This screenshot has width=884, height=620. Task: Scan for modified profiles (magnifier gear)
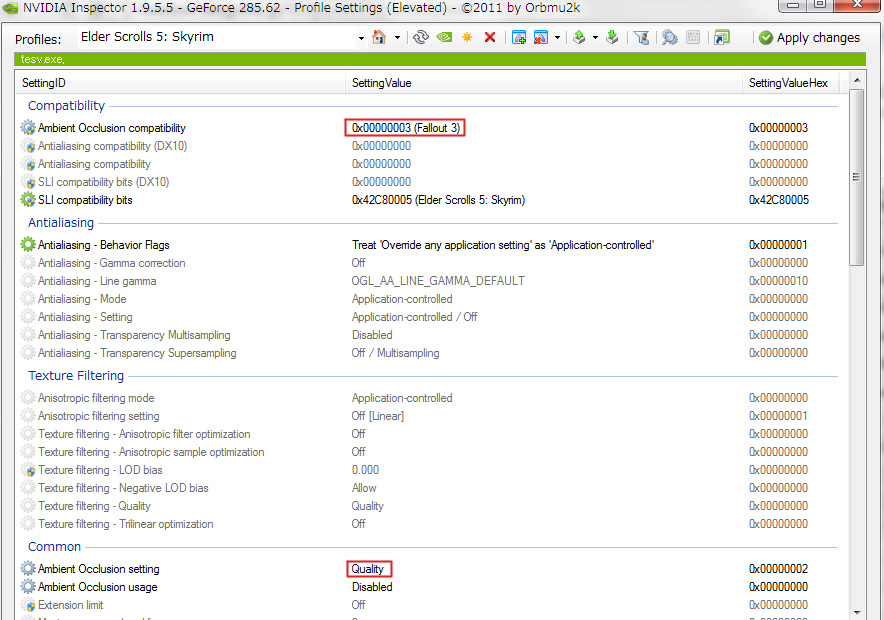[x=669, y=38]
